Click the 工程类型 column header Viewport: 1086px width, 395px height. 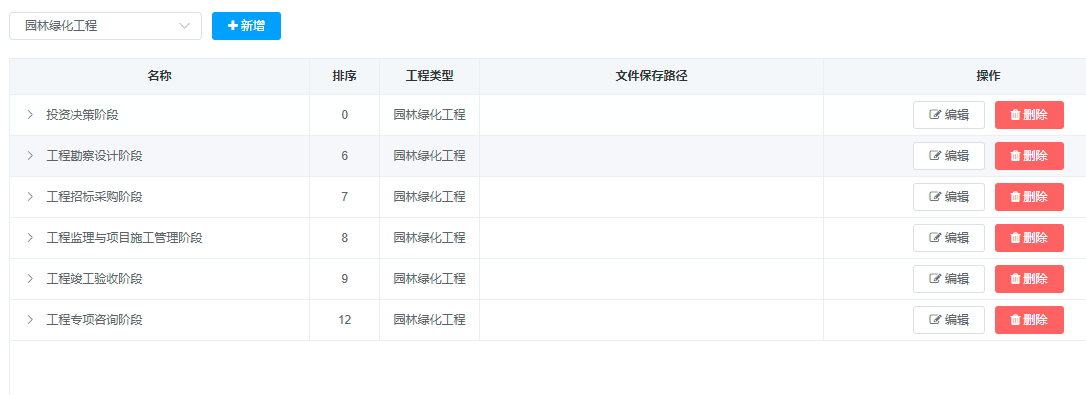pos(429,76)
